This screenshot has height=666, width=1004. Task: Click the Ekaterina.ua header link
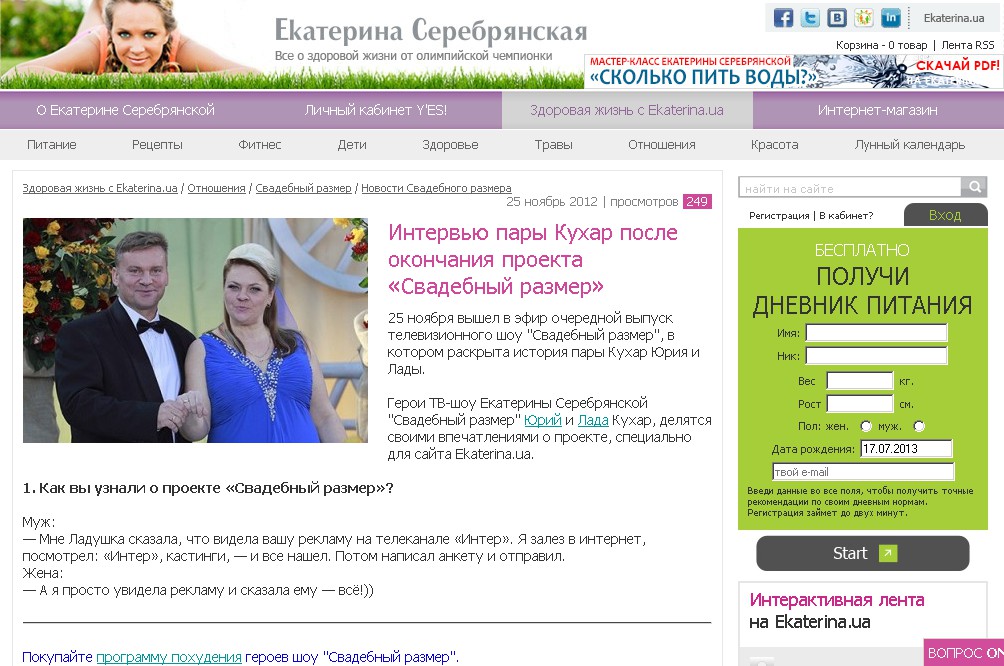953,18
